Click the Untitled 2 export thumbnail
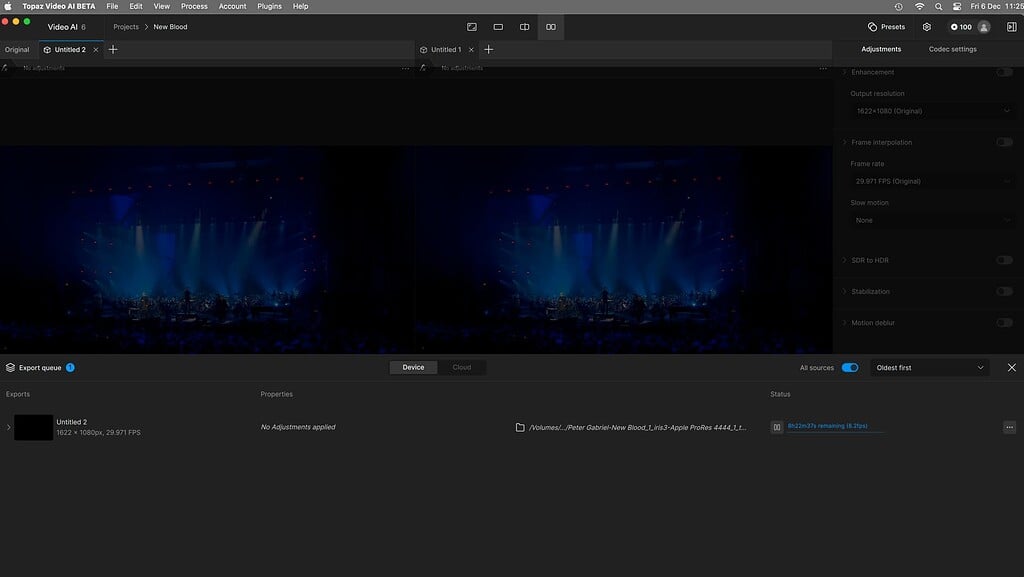Image resolution: width=1024 pixels, height=577 pixels. tap(33, 427)
